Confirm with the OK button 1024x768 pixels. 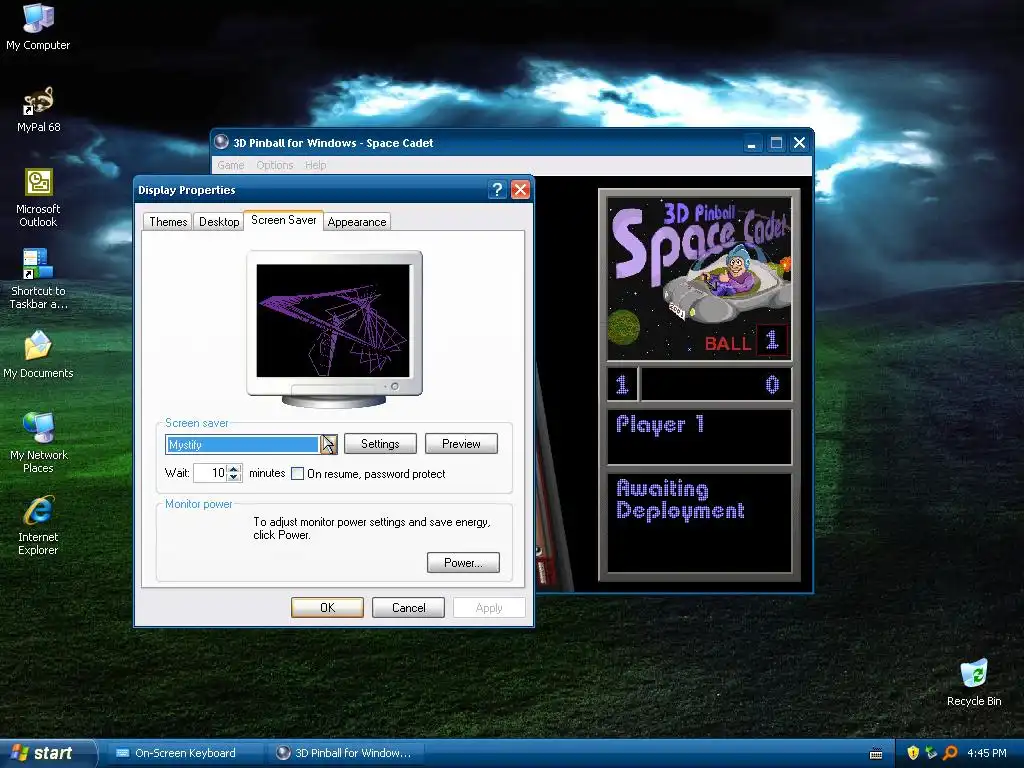327,607
